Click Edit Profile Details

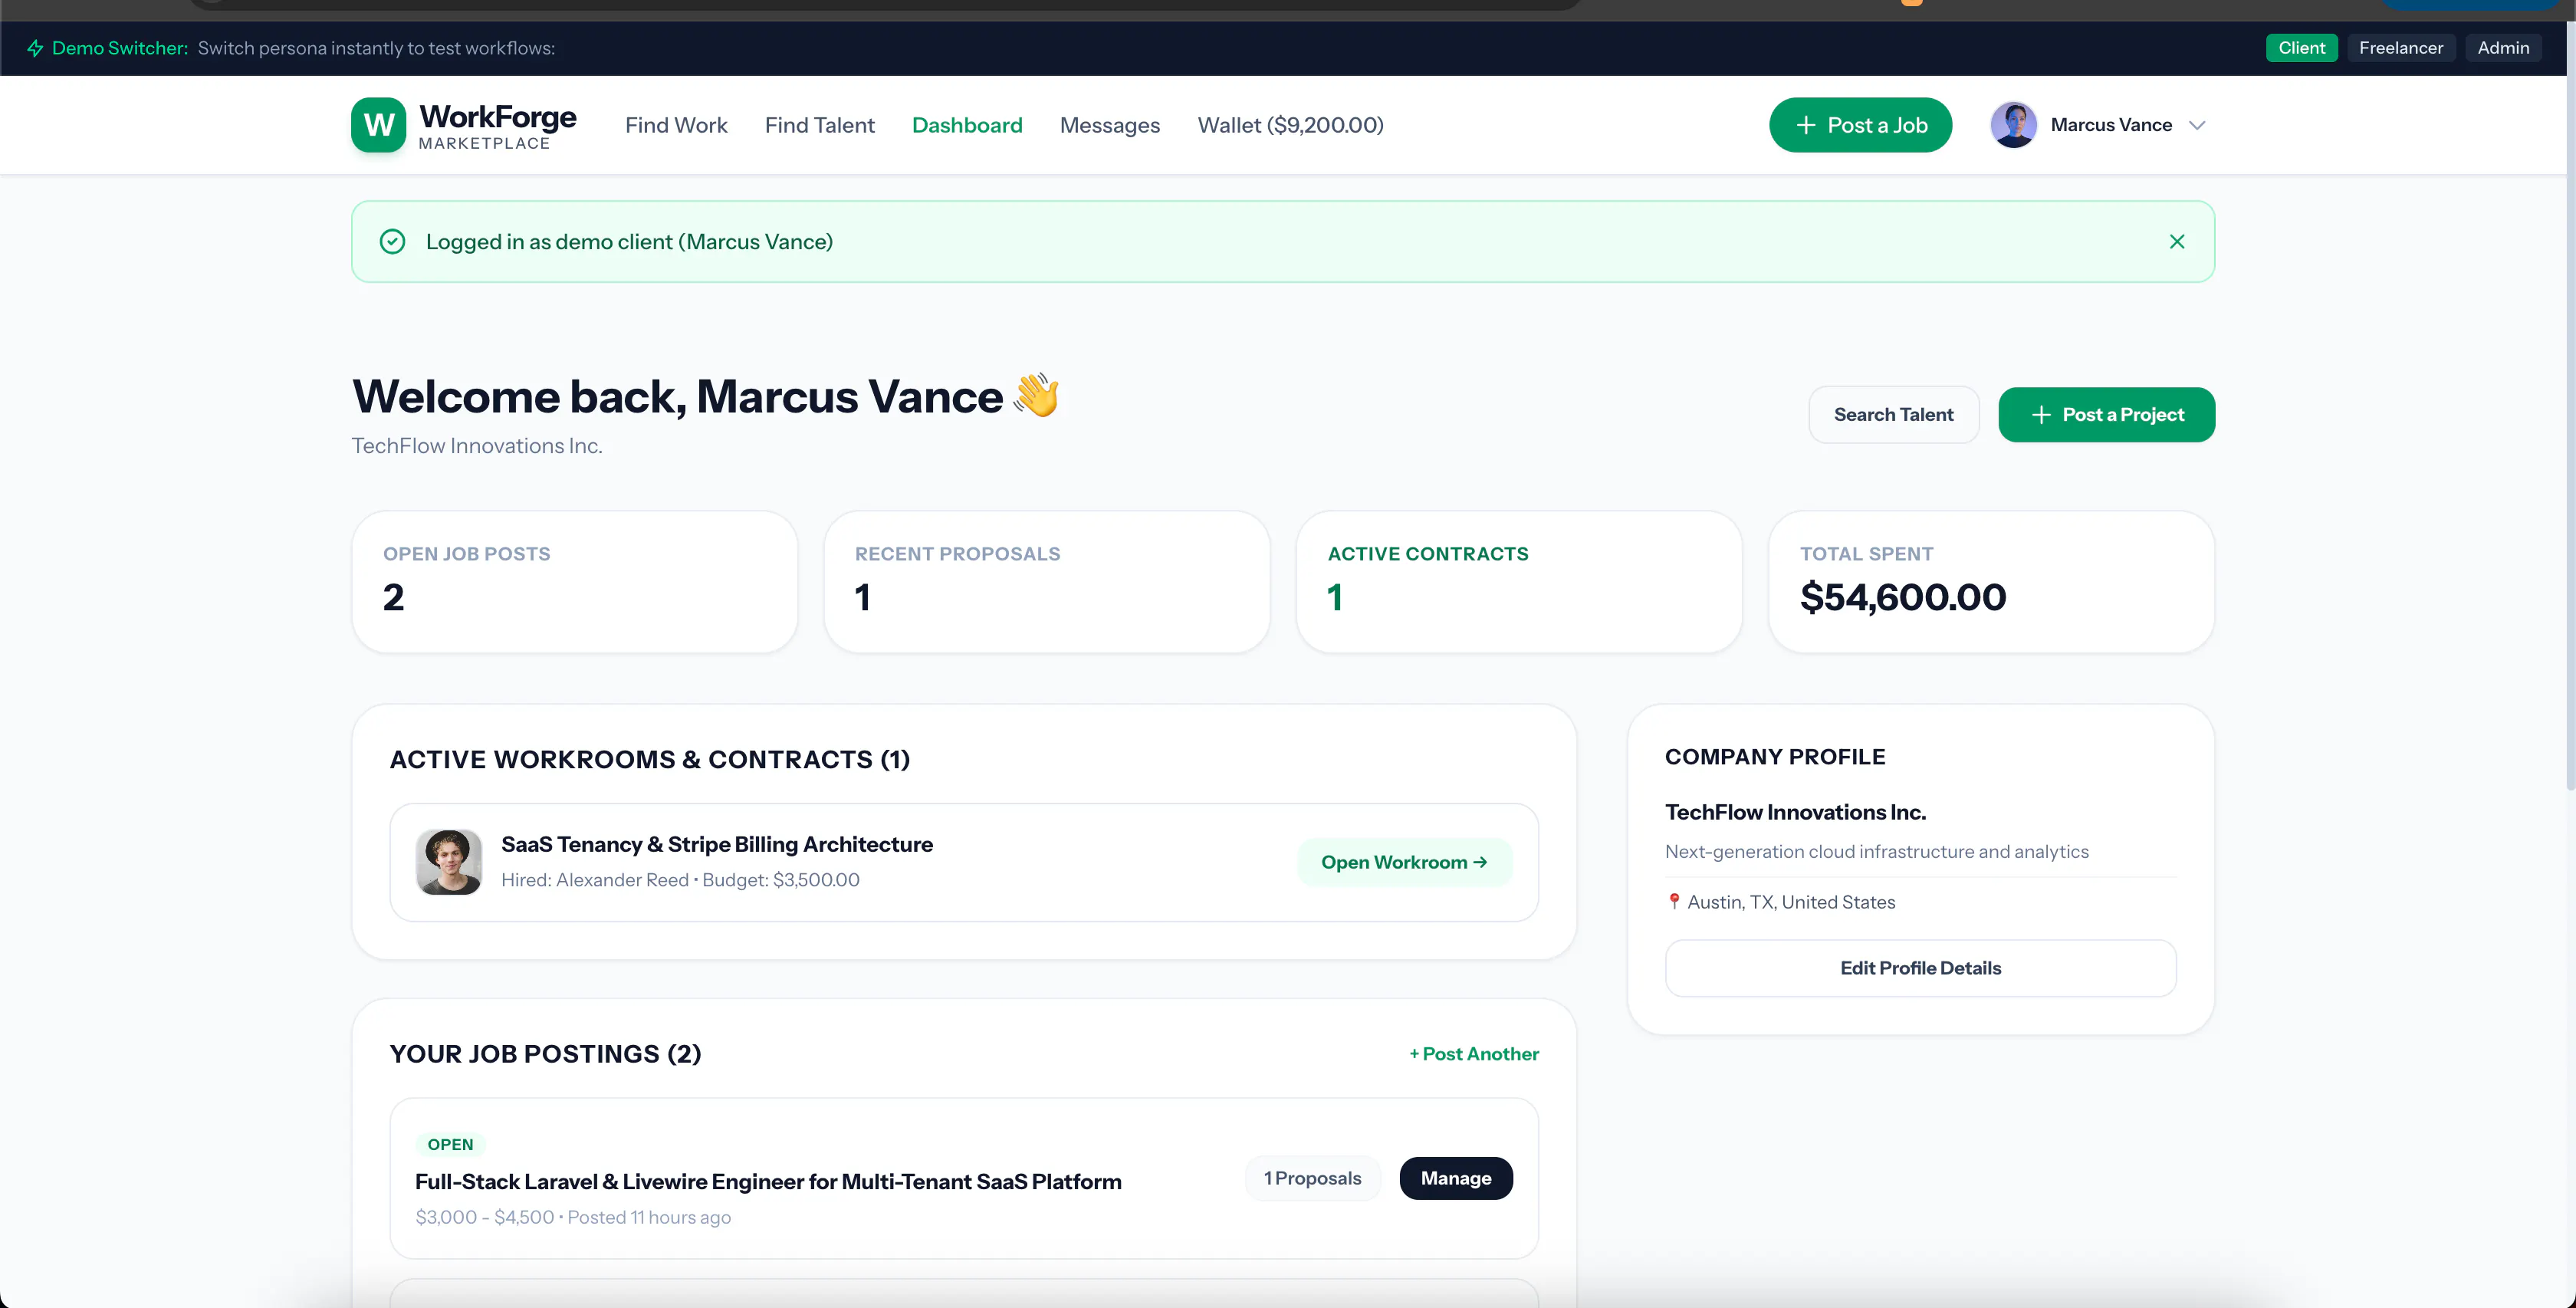(x=1920, y=968)
